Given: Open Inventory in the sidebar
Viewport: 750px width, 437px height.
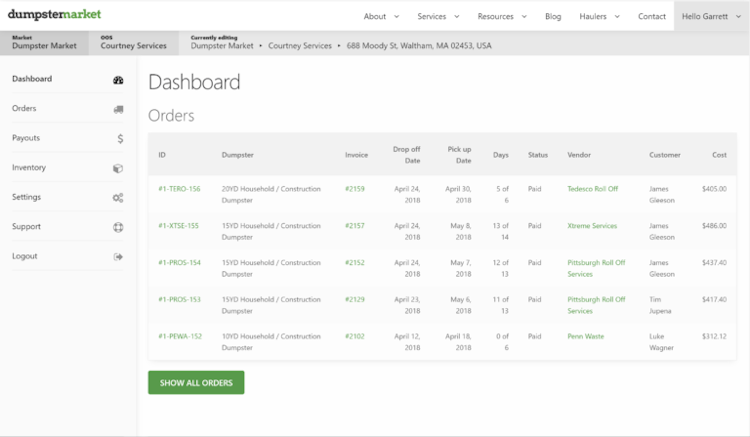Looking at the screenshot, I should pos(29,167).
